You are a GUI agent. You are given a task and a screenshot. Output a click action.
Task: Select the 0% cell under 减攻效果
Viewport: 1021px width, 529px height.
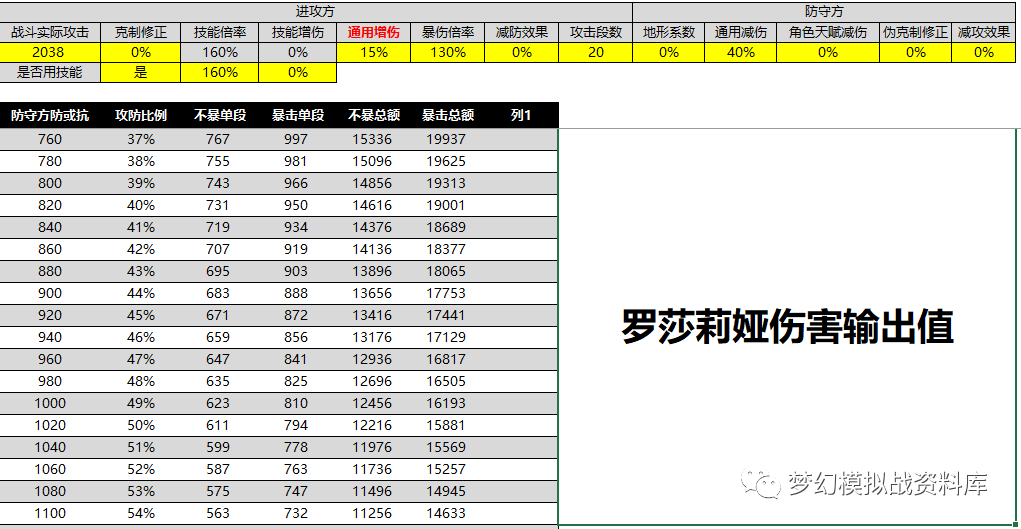pyautogui.click(x=984, y=53)
